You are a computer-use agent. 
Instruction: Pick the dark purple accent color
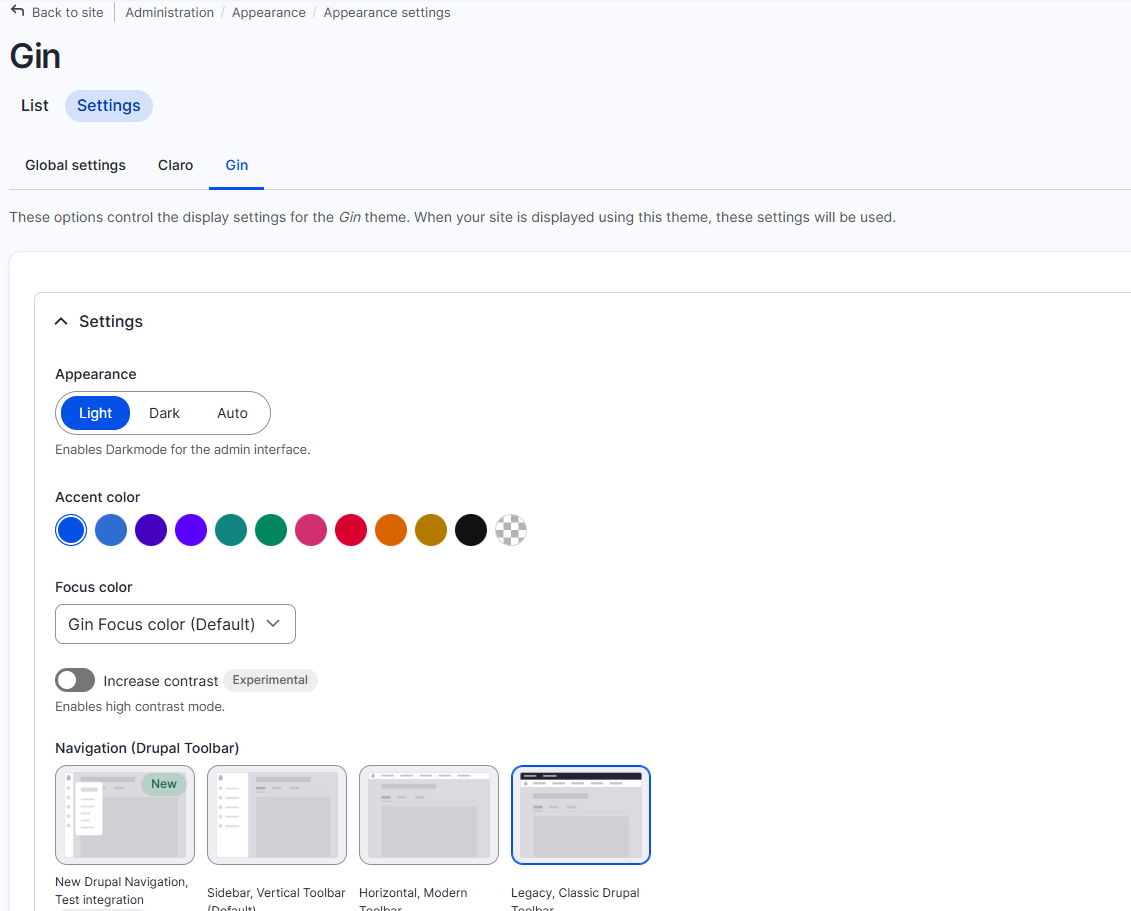(x=151, y=530)
